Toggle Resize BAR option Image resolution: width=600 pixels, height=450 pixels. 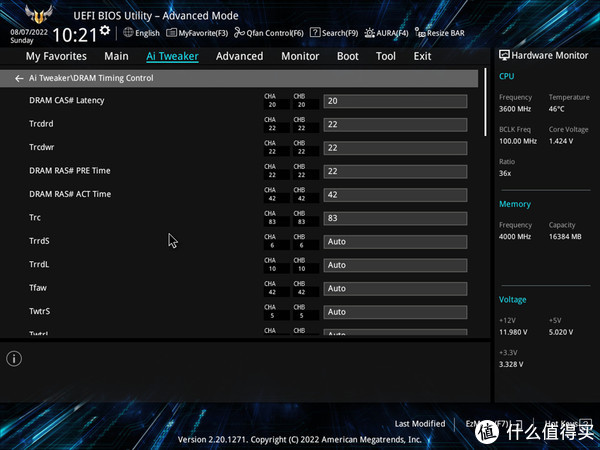click(x=440, y=33)
